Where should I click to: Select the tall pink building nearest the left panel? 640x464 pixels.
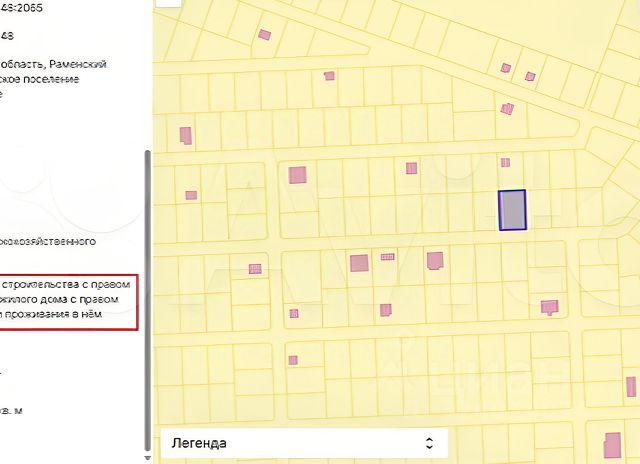pos(186,135)
